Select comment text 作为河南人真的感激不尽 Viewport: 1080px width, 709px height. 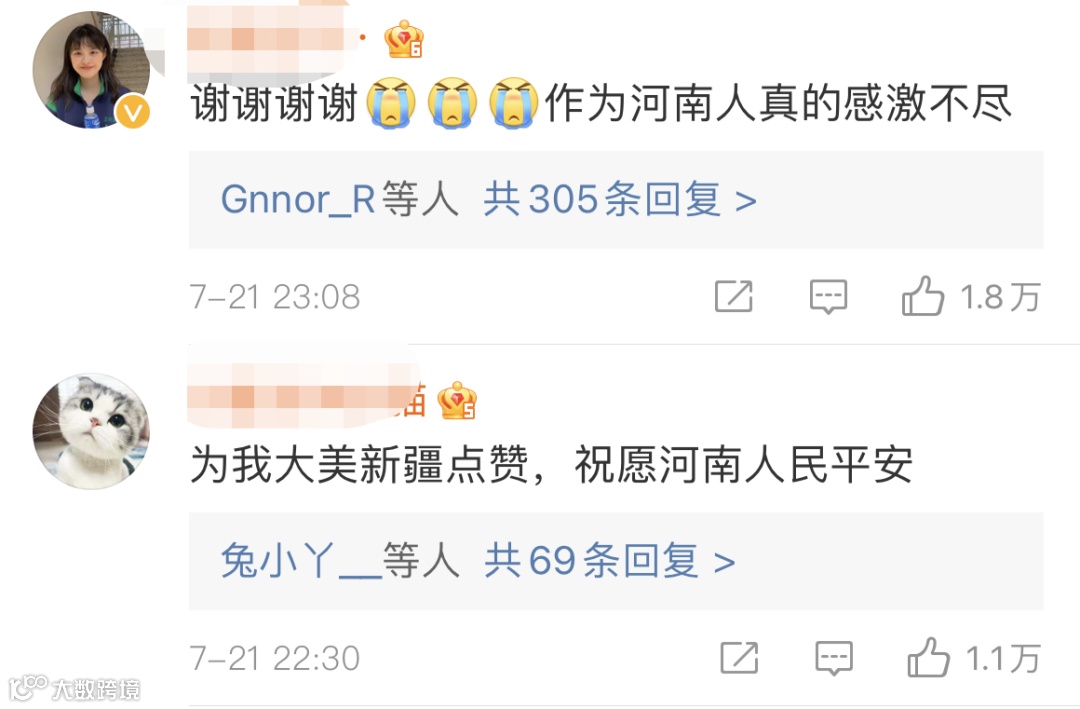tap(778, 103)
